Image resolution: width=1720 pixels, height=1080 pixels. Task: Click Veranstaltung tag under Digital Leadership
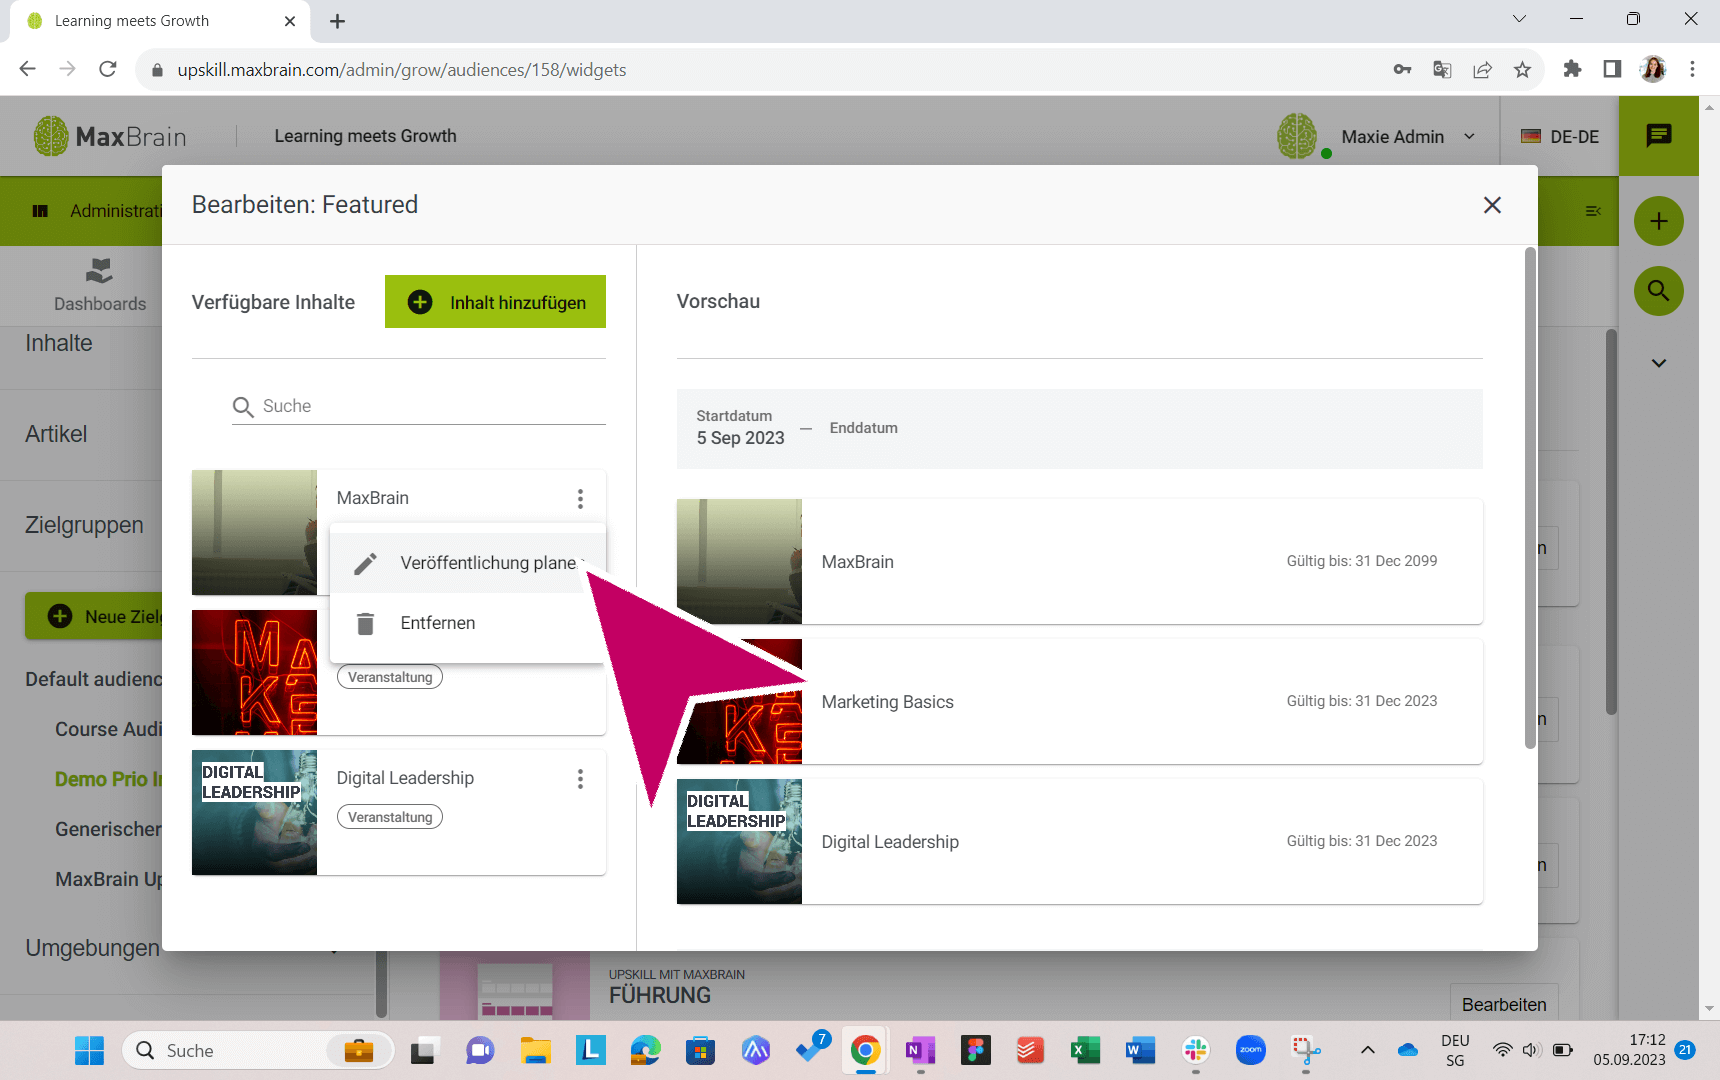[x=390, y=817]
